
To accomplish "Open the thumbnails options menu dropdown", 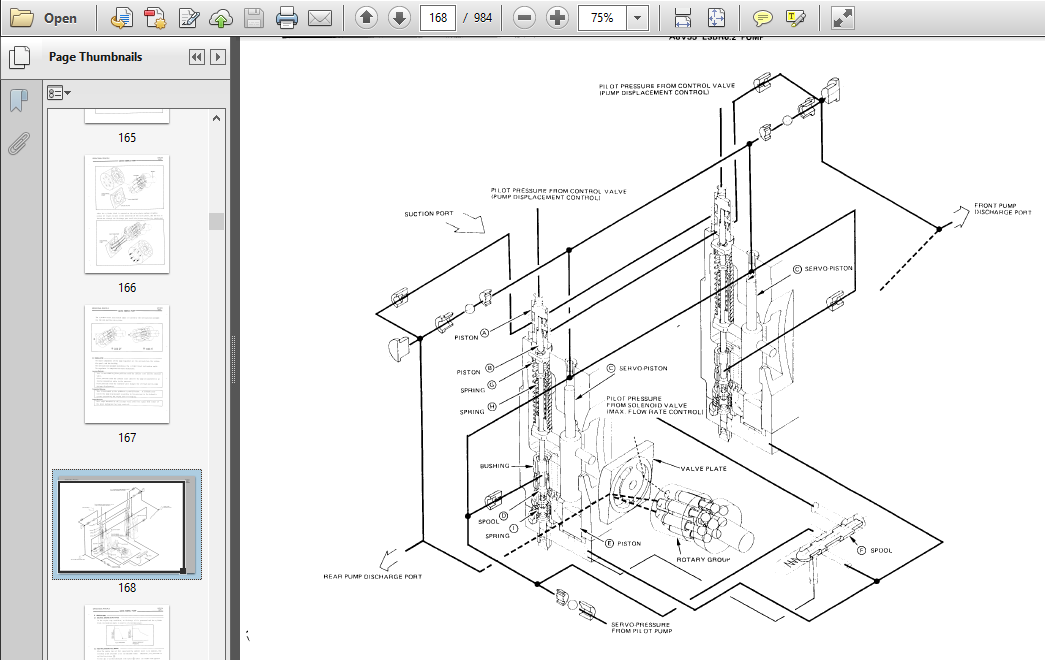I will click(59, 93).
